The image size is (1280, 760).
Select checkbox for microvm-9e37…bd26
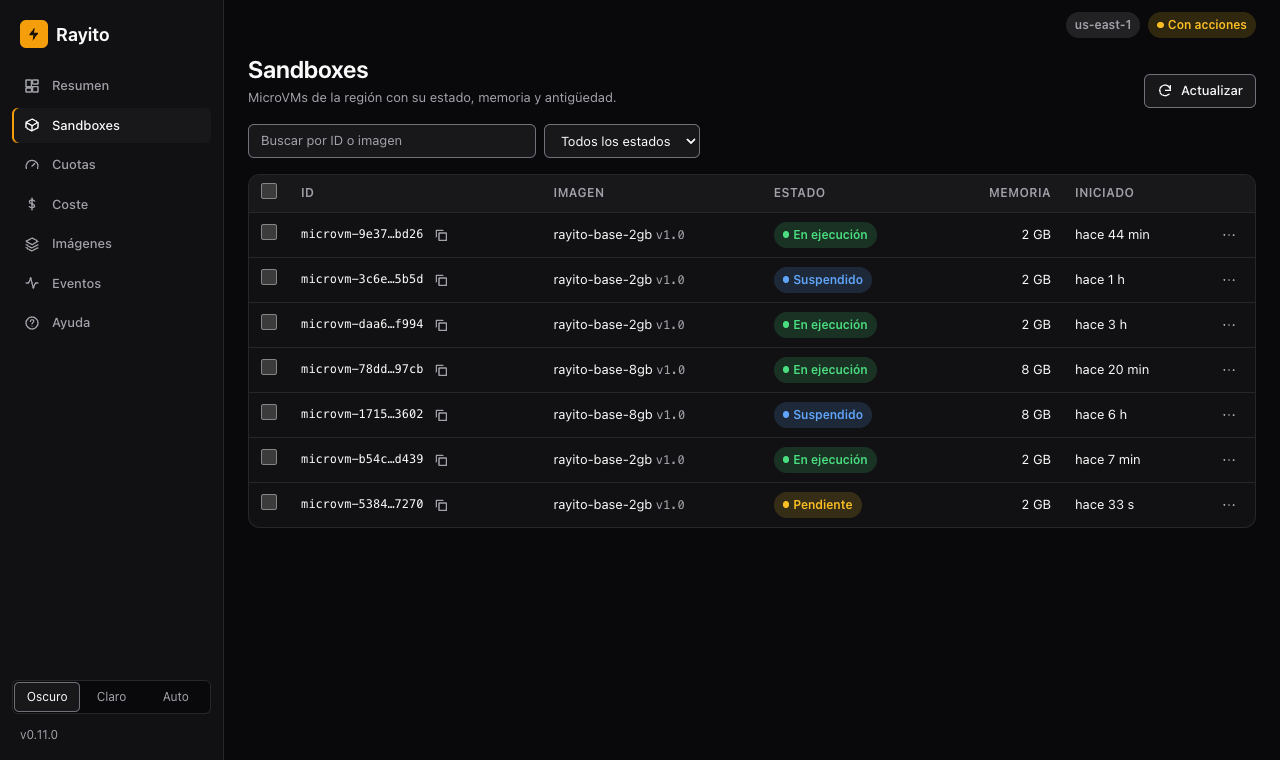coord(269,232)
